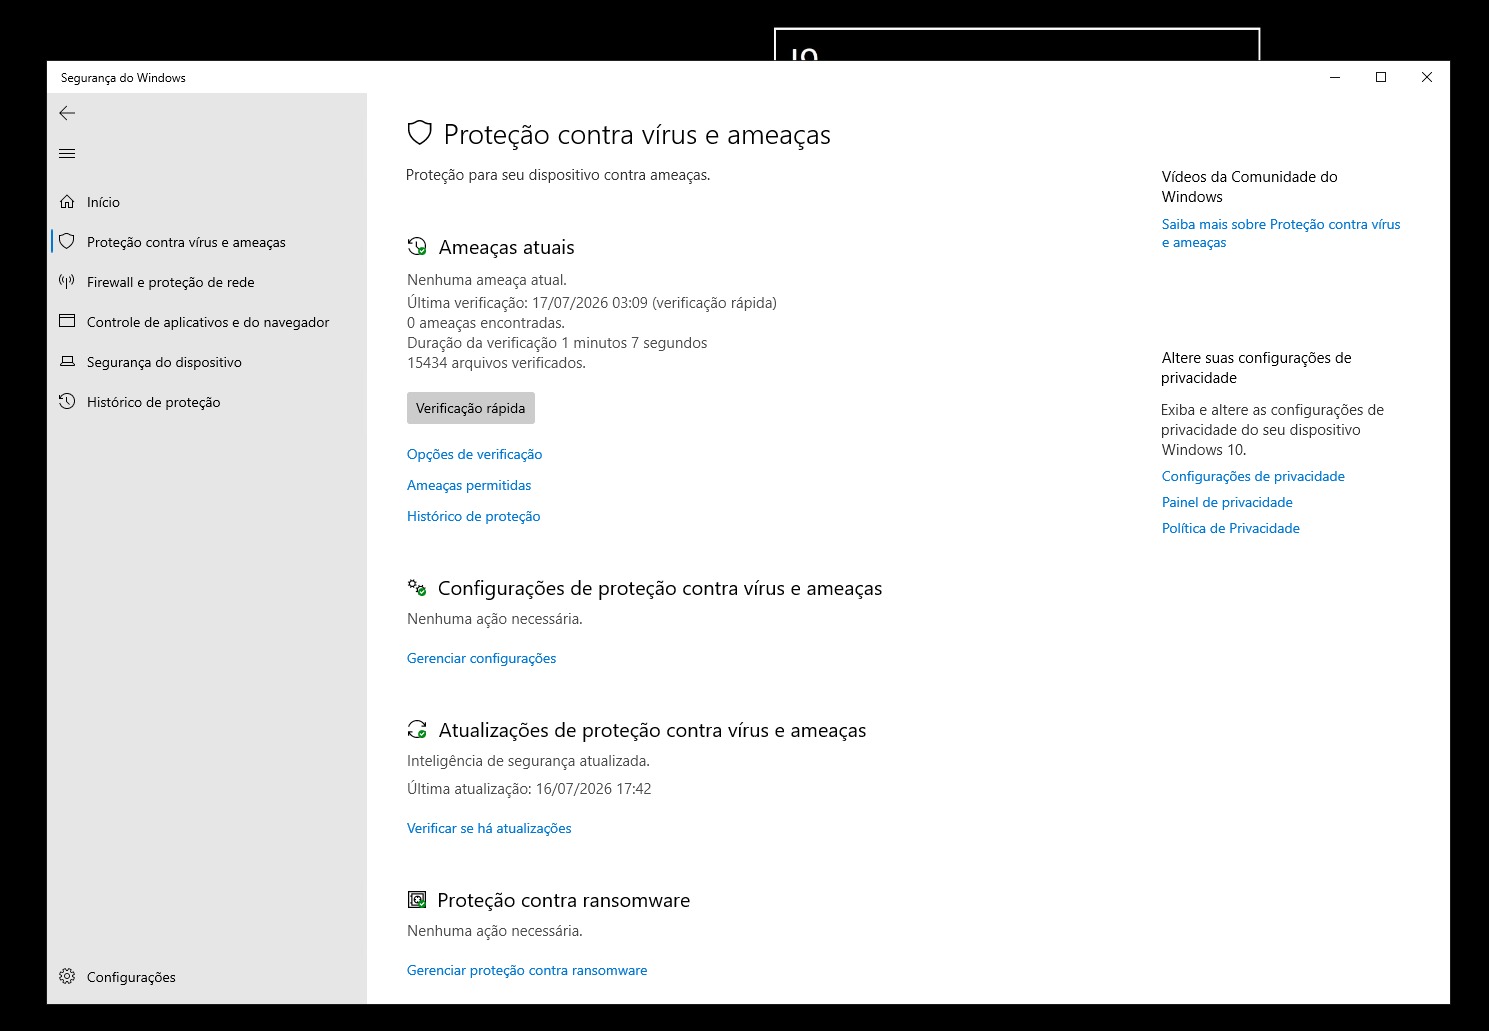Open Firewall e proteção de rede
Screen dimensions: 1489x1031
click(x=207, y=282)
